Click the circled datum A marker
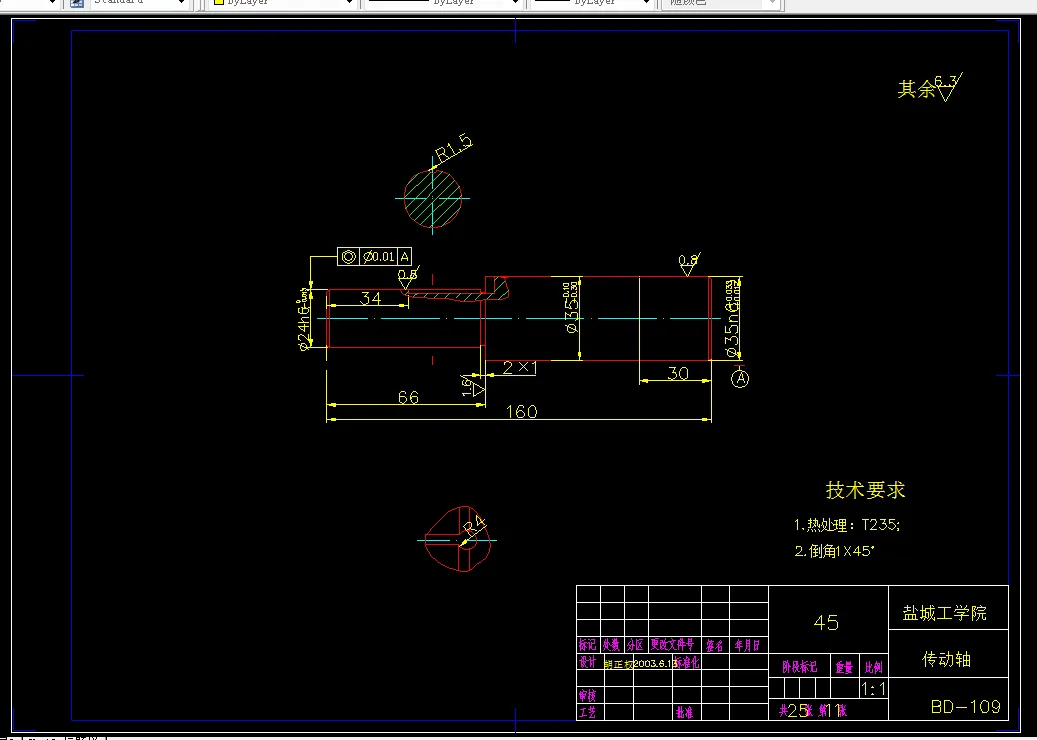This screenshot has width=1037, height=740. (x=740, y=379)
